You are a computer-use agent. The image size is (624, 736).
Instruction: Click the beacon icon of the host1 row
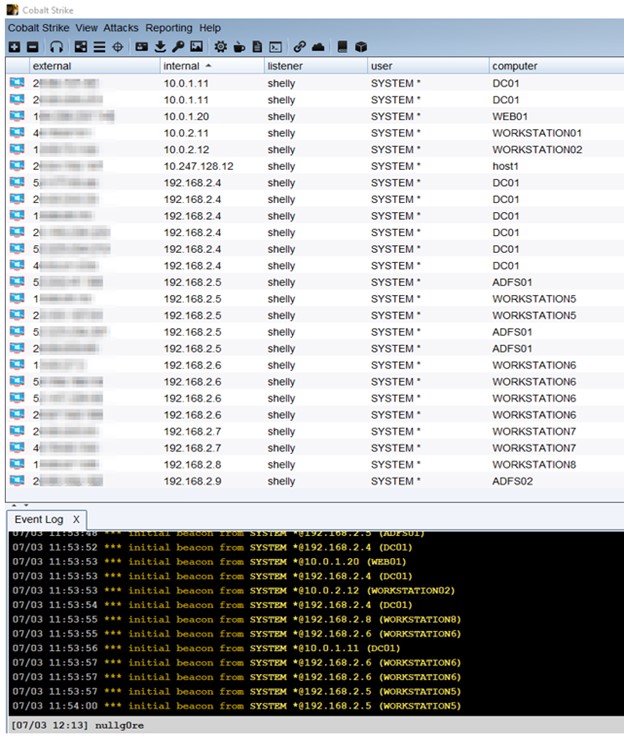tap(17, 166)
